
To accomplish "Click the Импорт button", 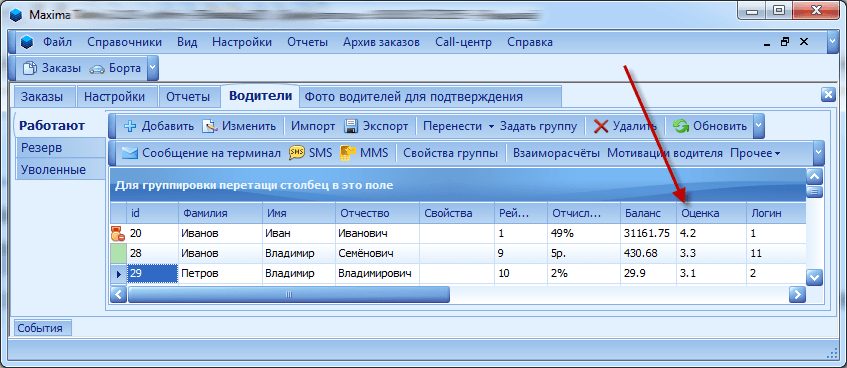I will (x=313, y=126).
